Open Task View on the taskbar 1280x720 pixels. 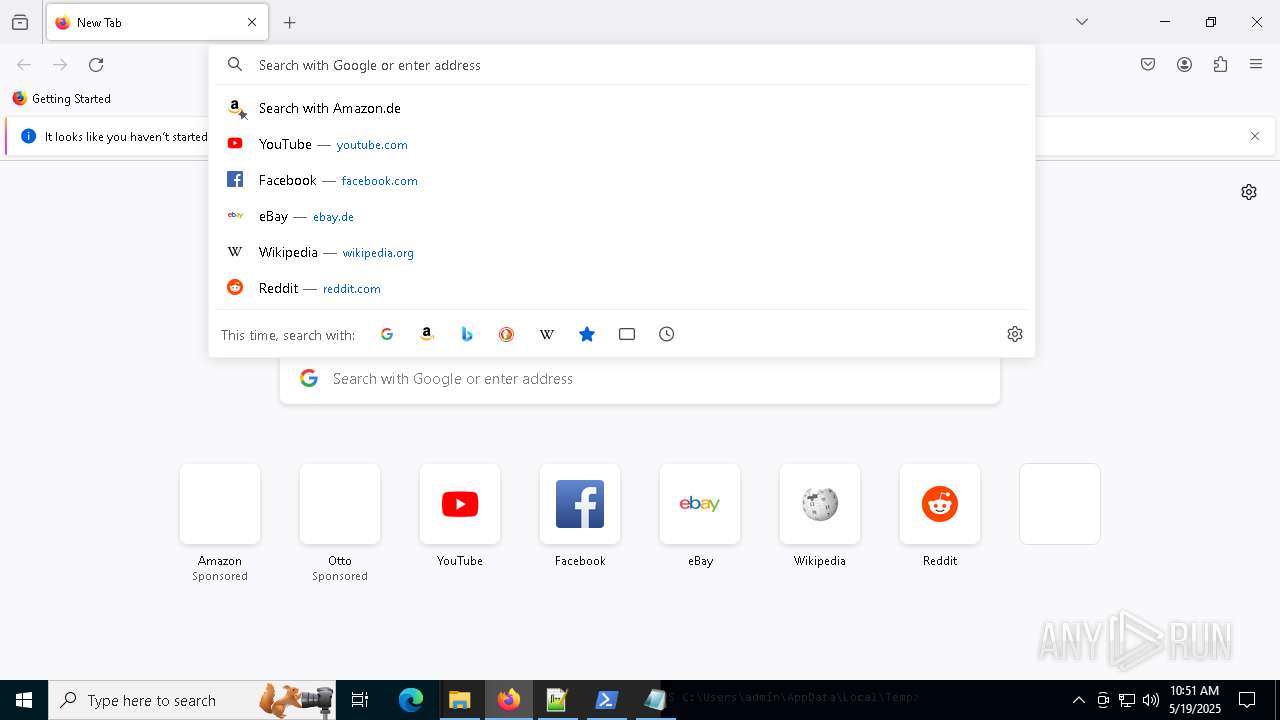360,700
